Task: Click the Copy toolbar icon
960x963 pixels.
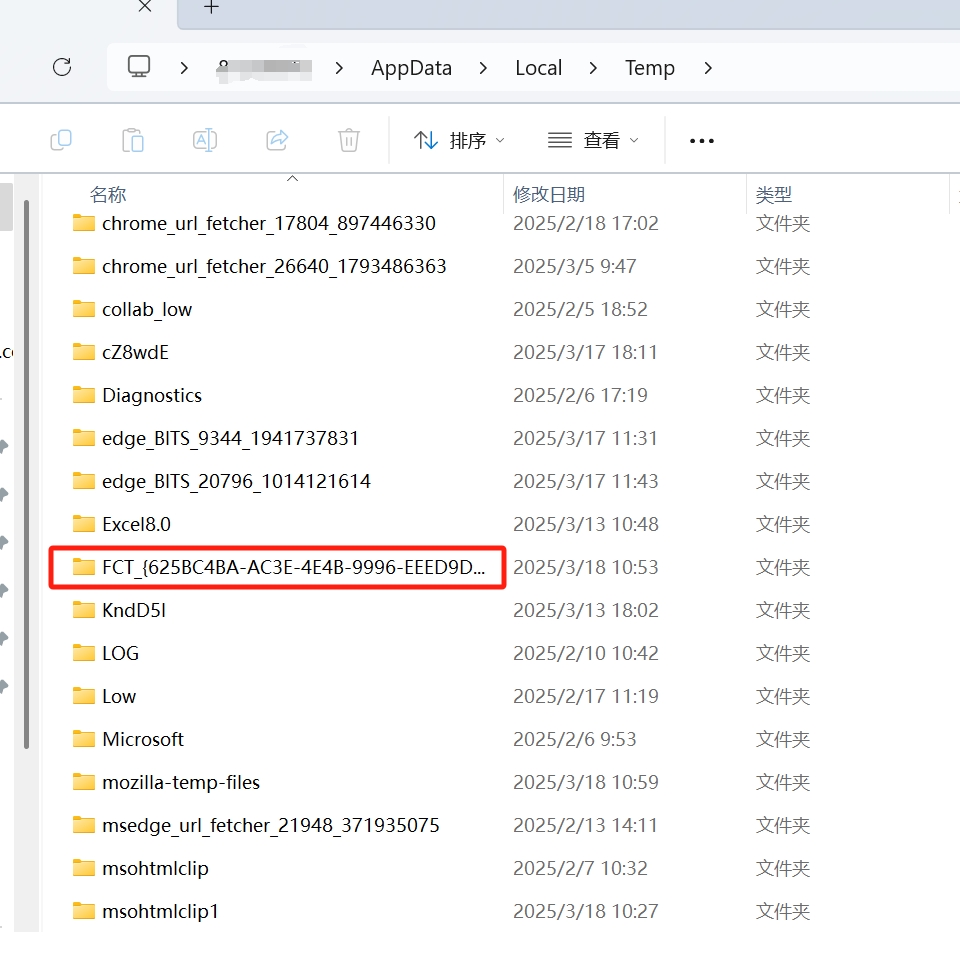Action: [x=61, y=140]
